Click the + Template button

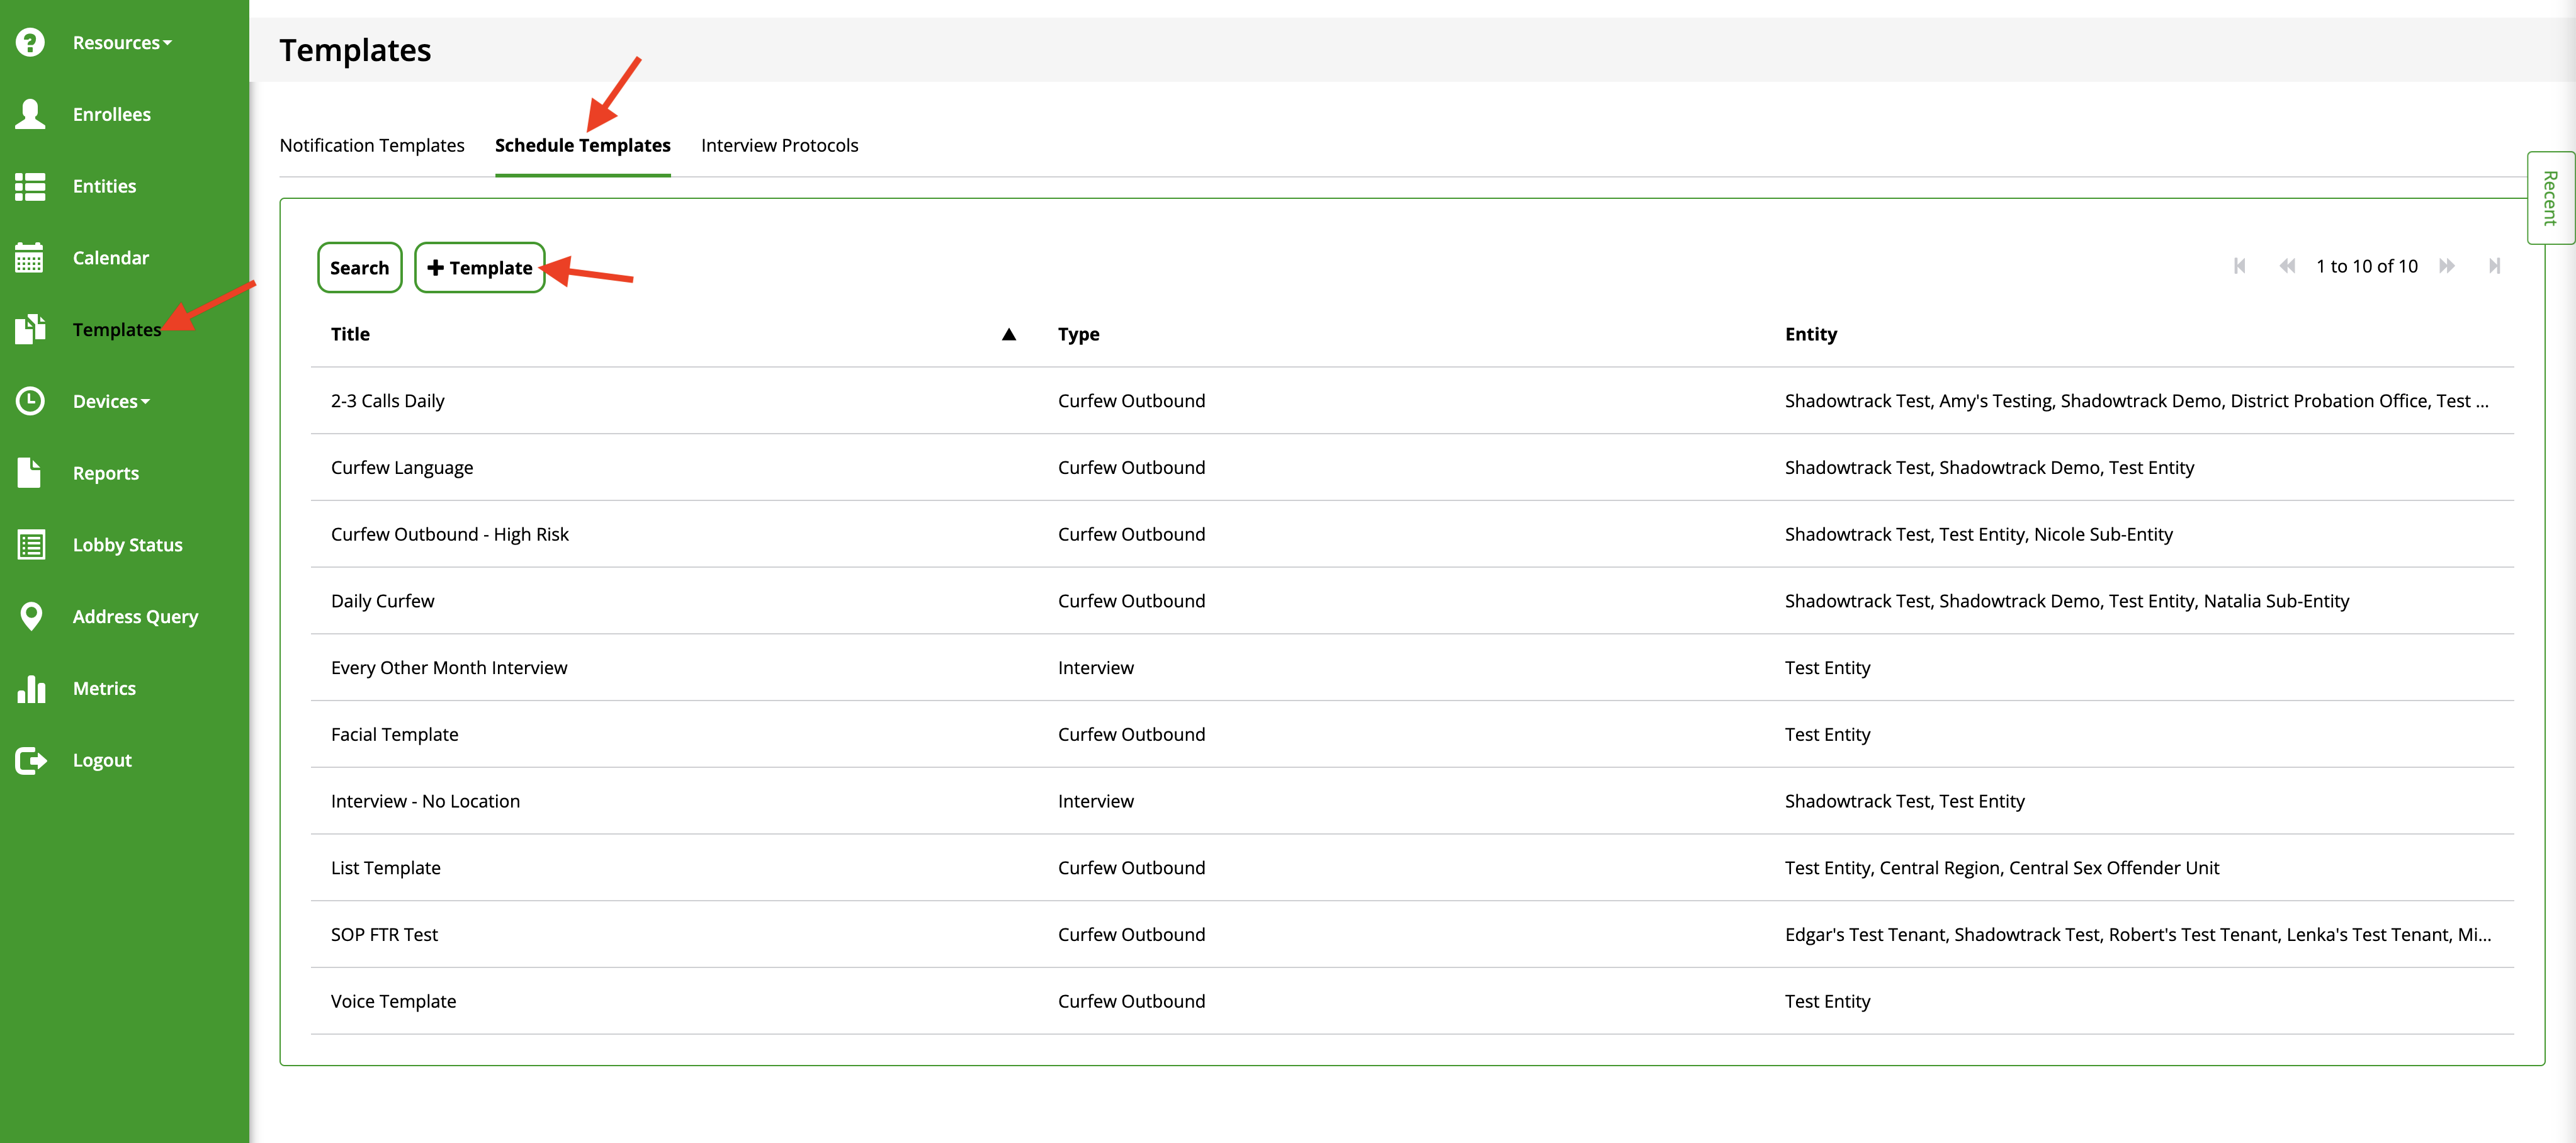click(480, 267)
